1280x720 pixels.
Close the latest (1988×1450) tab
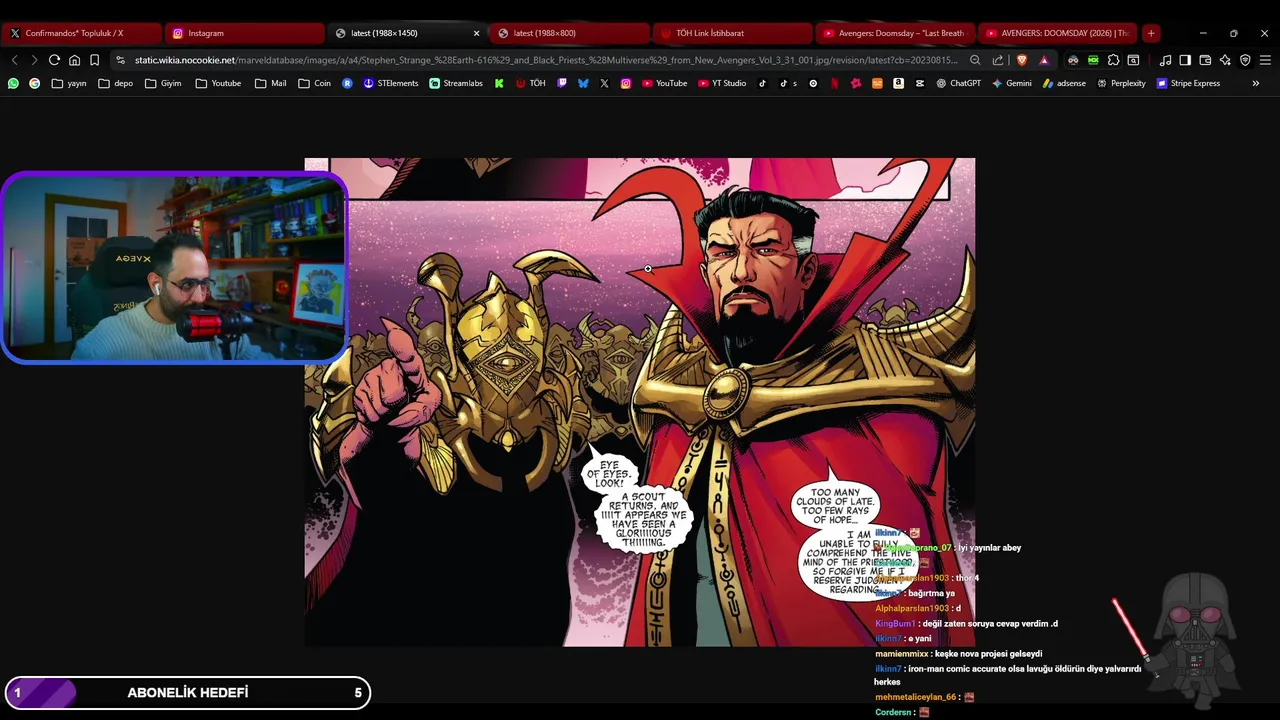point(476,33)
